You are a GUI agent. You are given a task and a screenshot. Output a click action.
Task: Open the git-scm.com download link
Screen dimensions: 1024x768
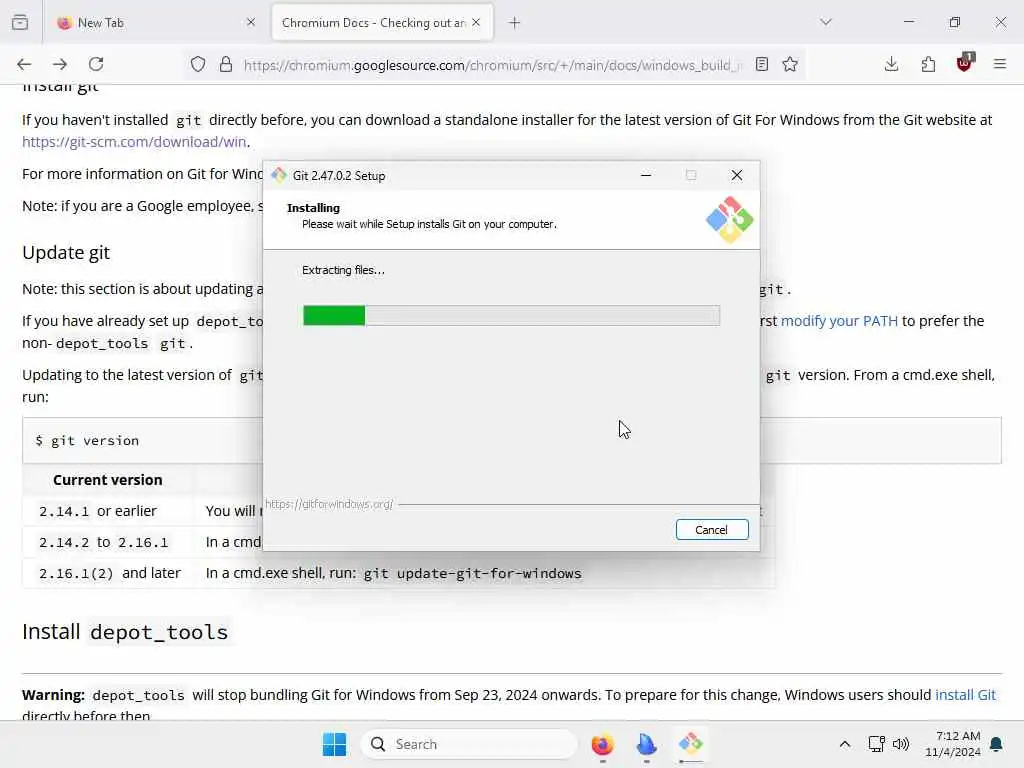pos(135,142)
